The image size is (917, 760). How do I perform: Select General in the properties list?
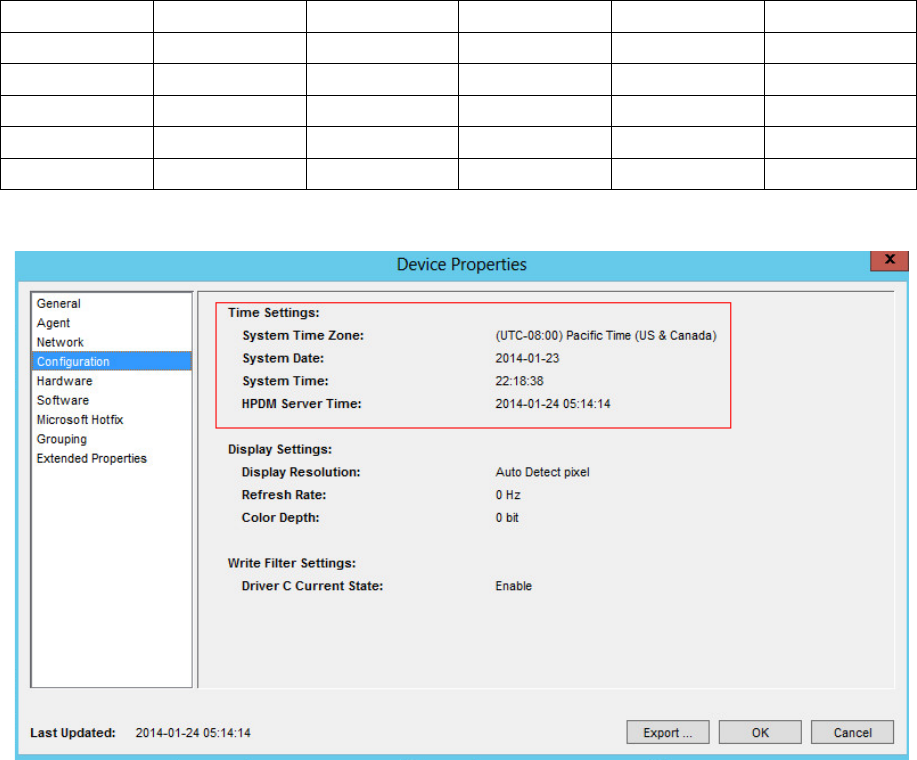click(59, 304)
